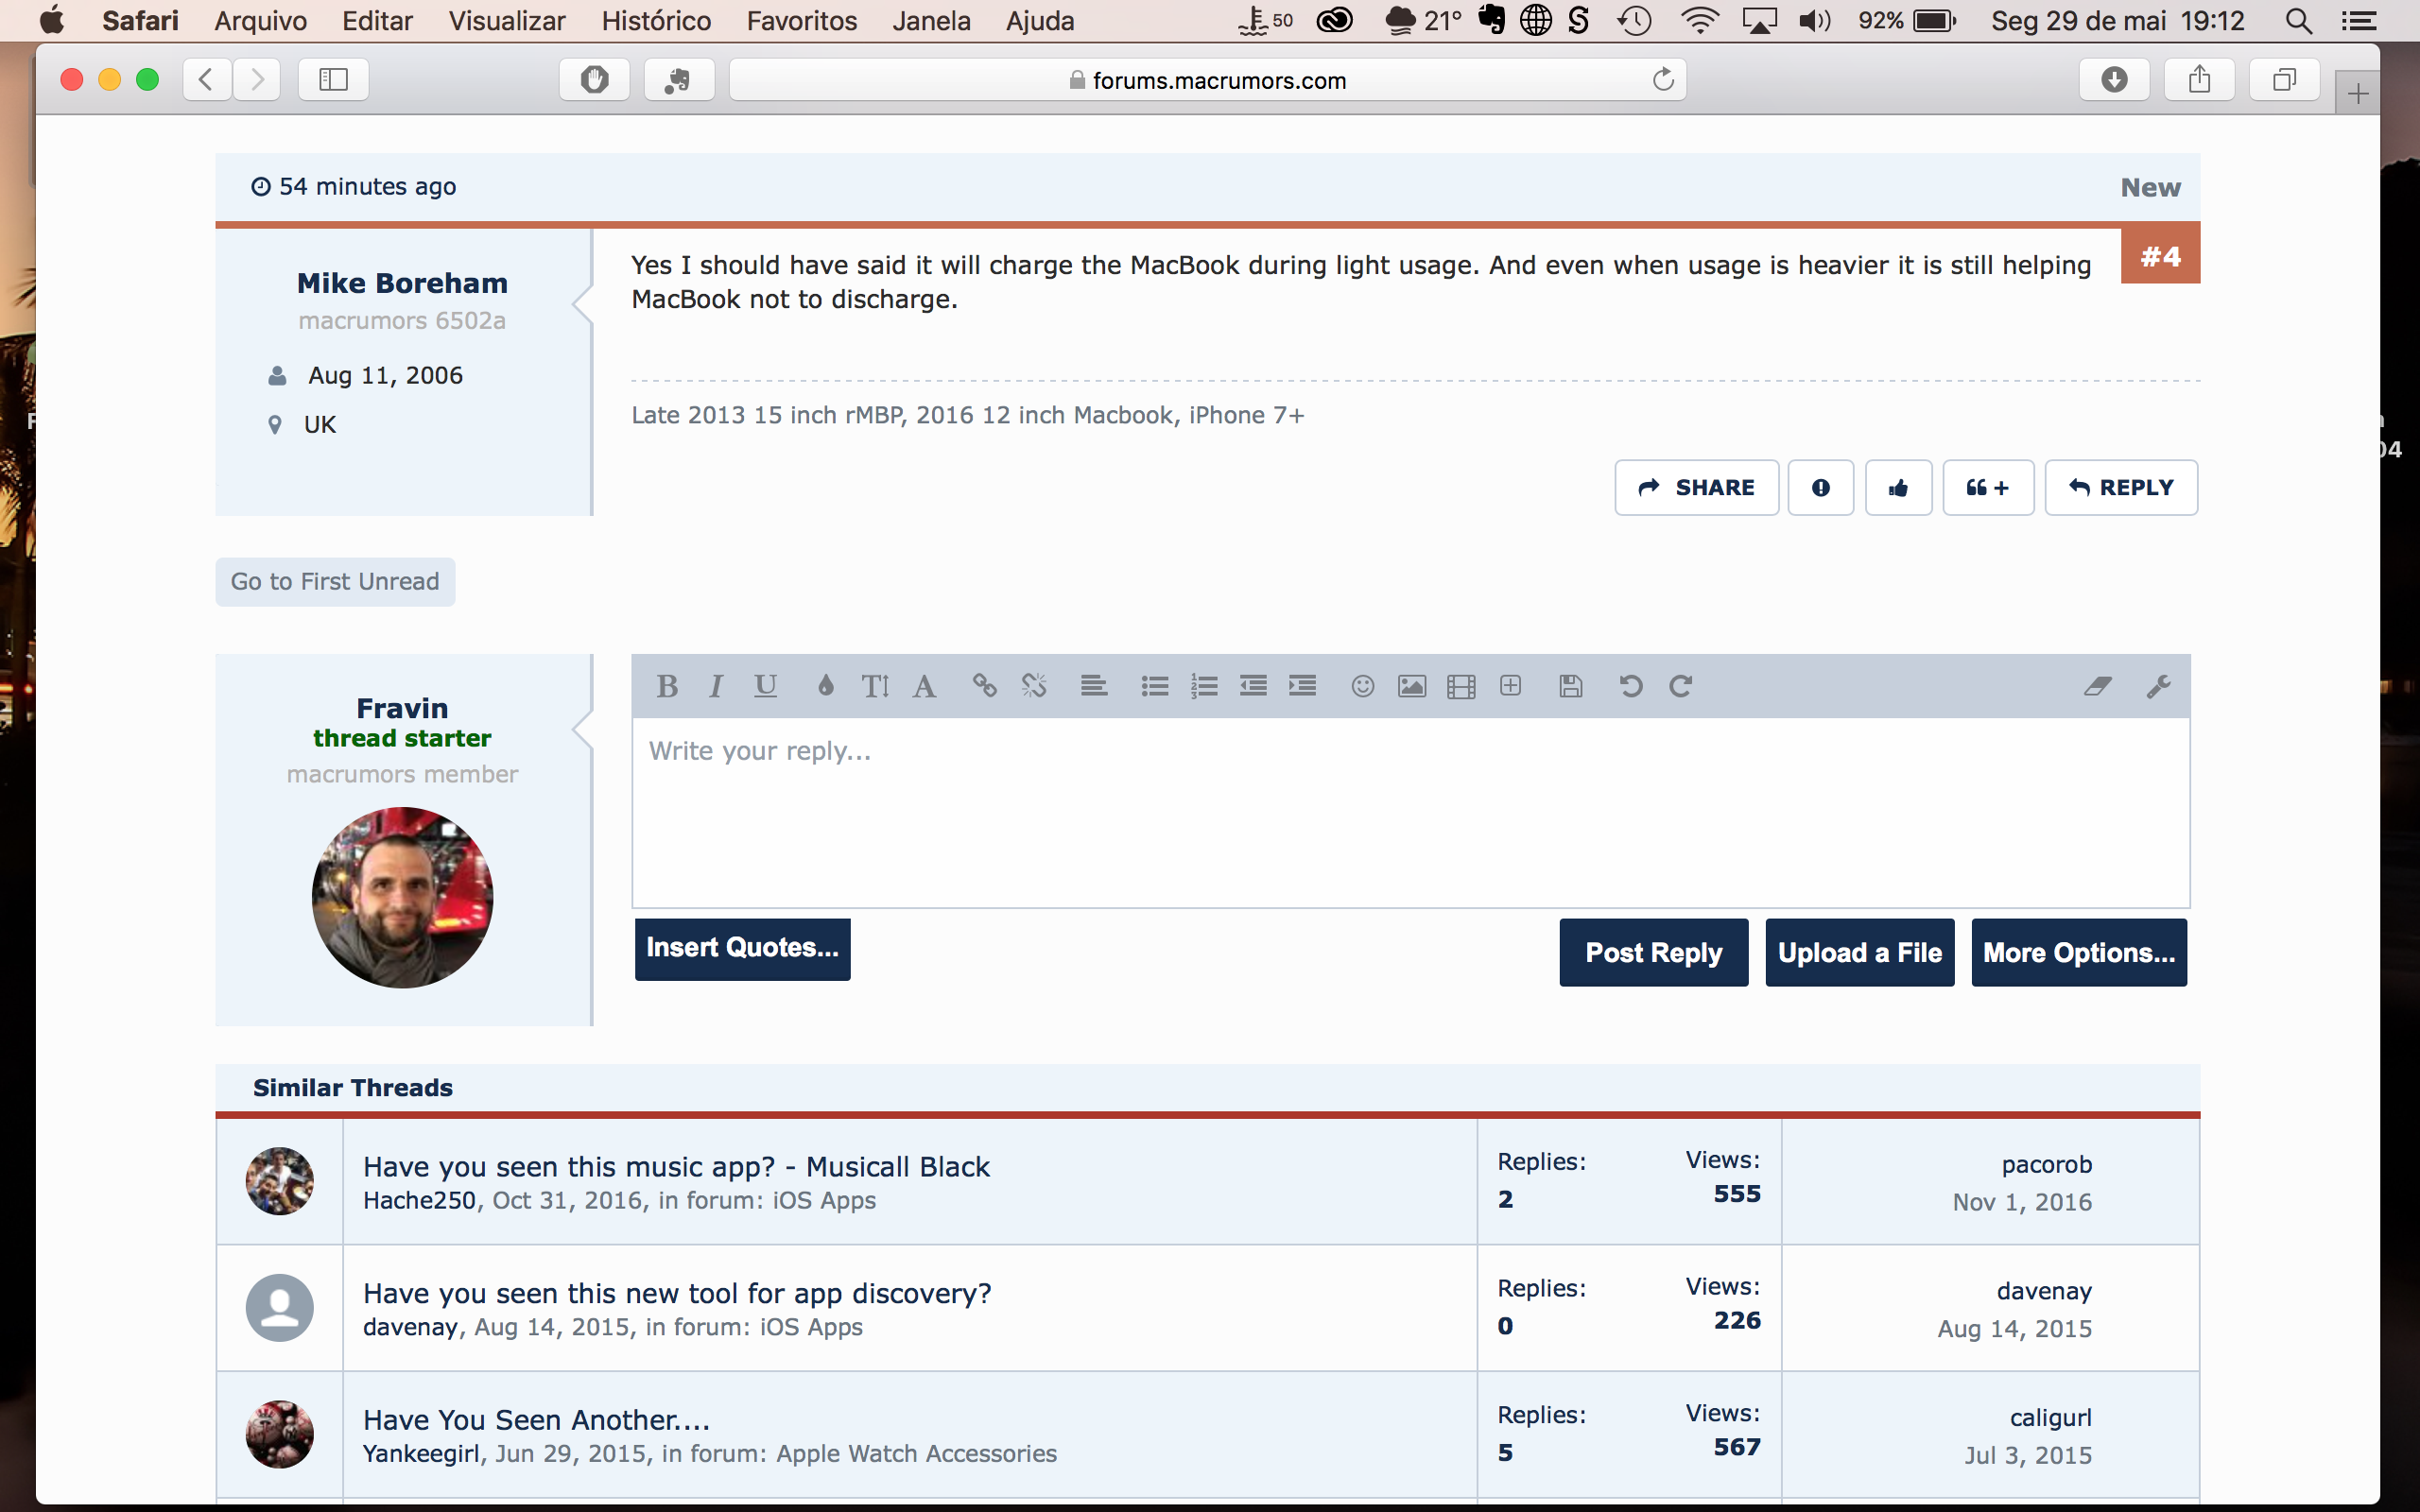The width and height of the screenshot is (2420, 1512).
Task: Go forward with Safari forward arrow
Action: (x=257, y=79)
